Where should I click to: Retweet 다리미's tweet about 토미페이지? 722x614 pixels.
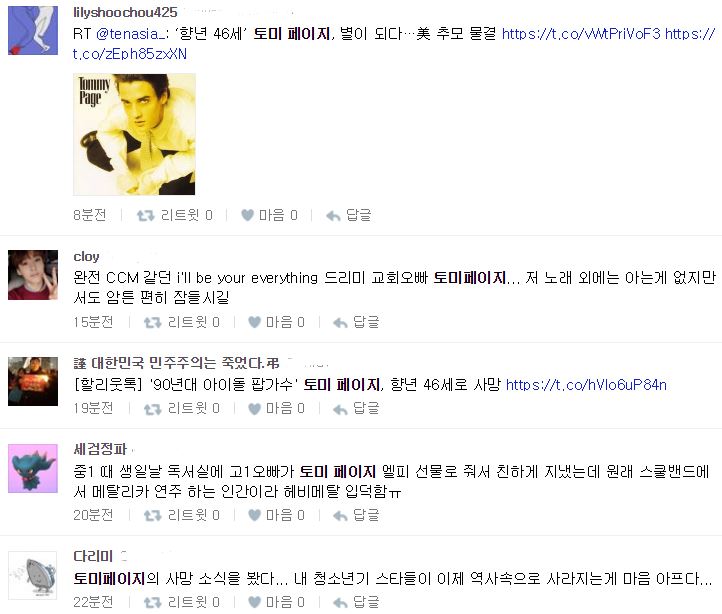(x=152, y=602)
